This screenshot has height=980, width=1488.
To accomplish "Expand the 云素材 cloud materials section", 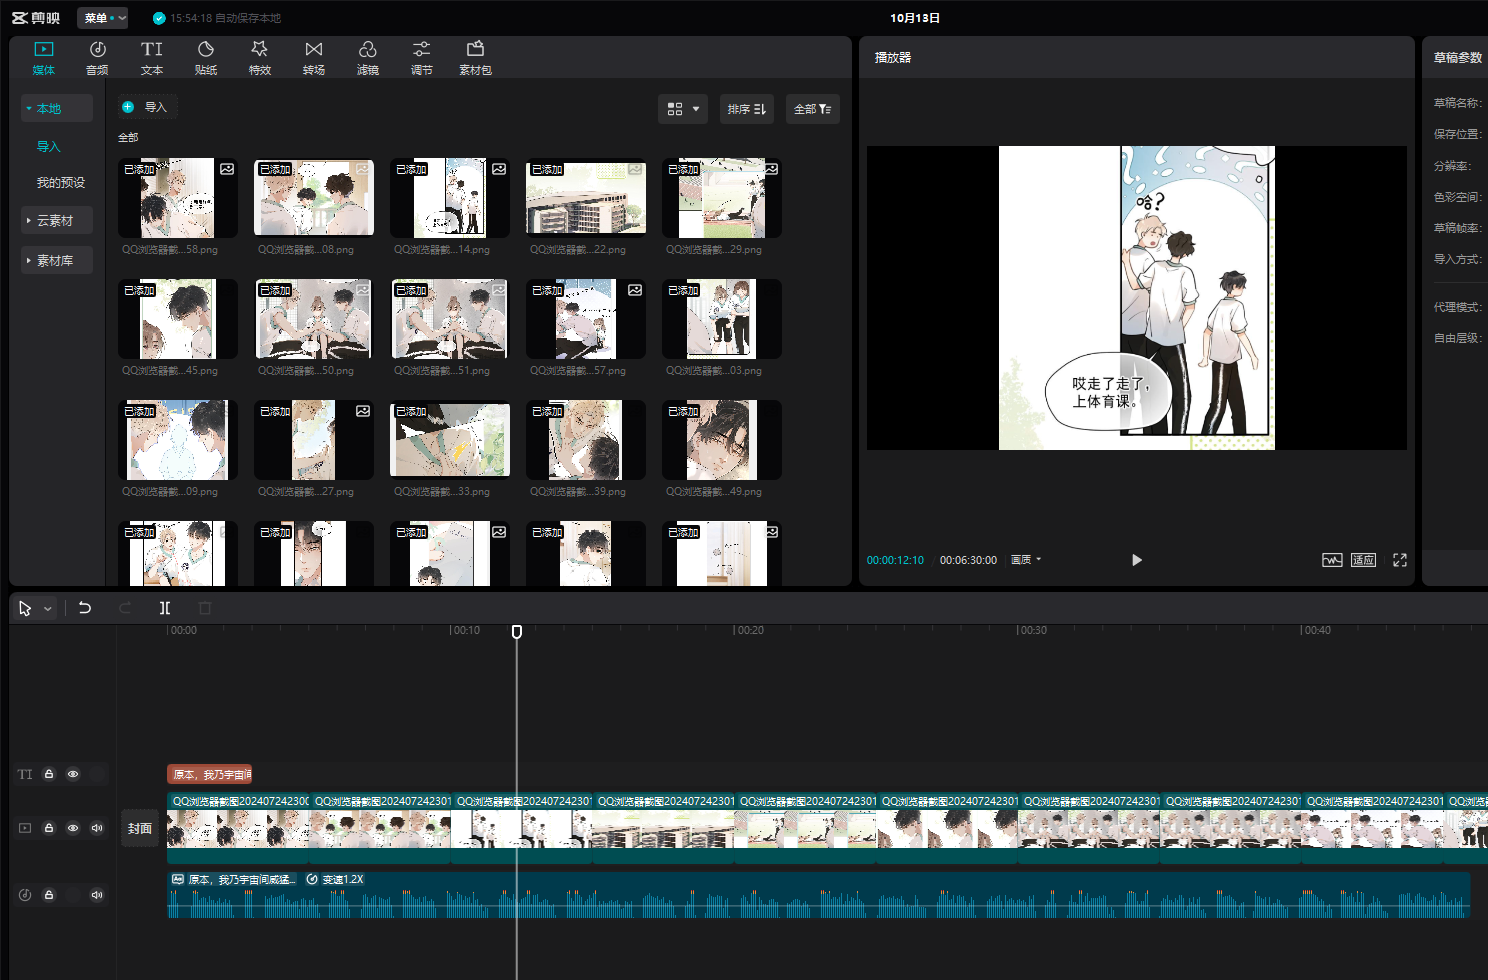I will (x=57, y=220).
